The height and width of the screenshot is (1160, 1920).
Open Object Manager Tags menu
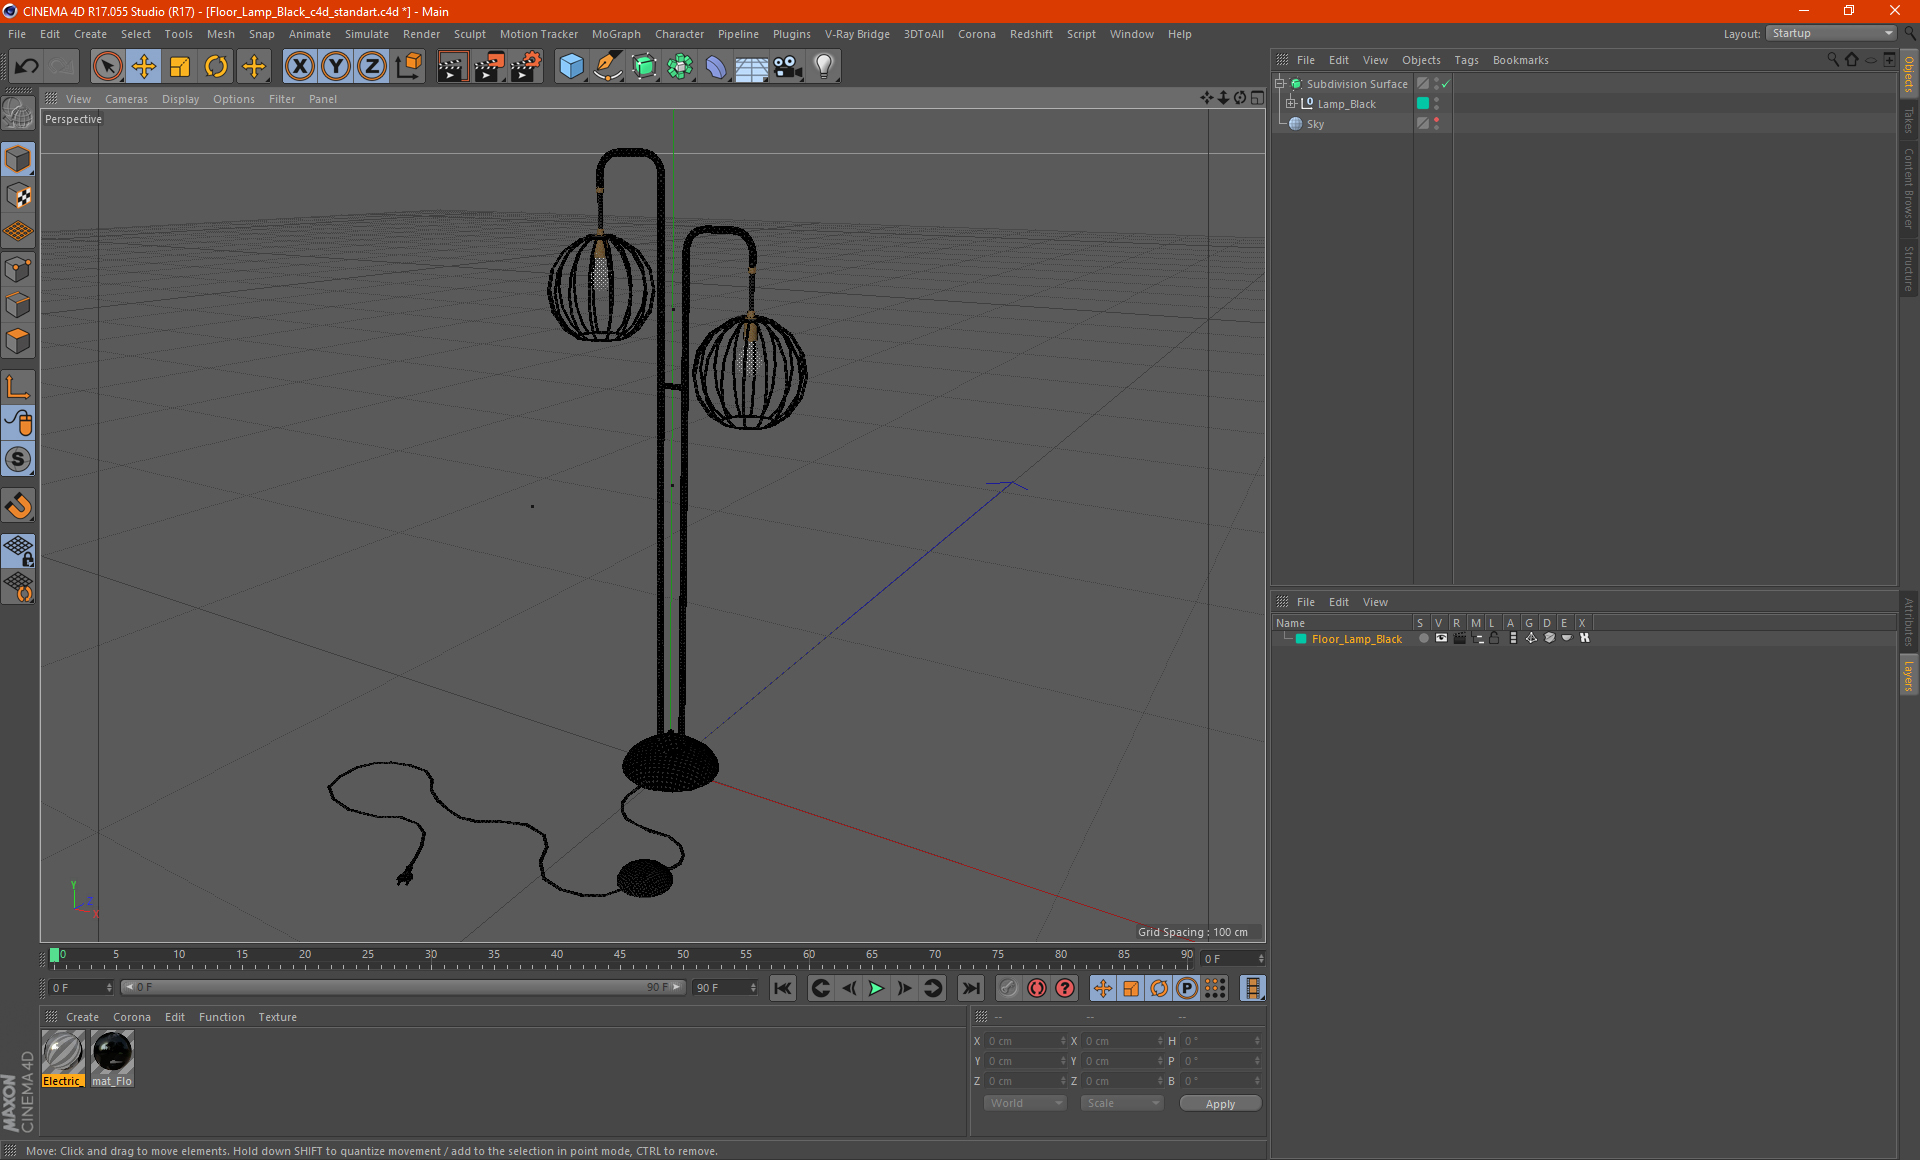click(1466, 60)
